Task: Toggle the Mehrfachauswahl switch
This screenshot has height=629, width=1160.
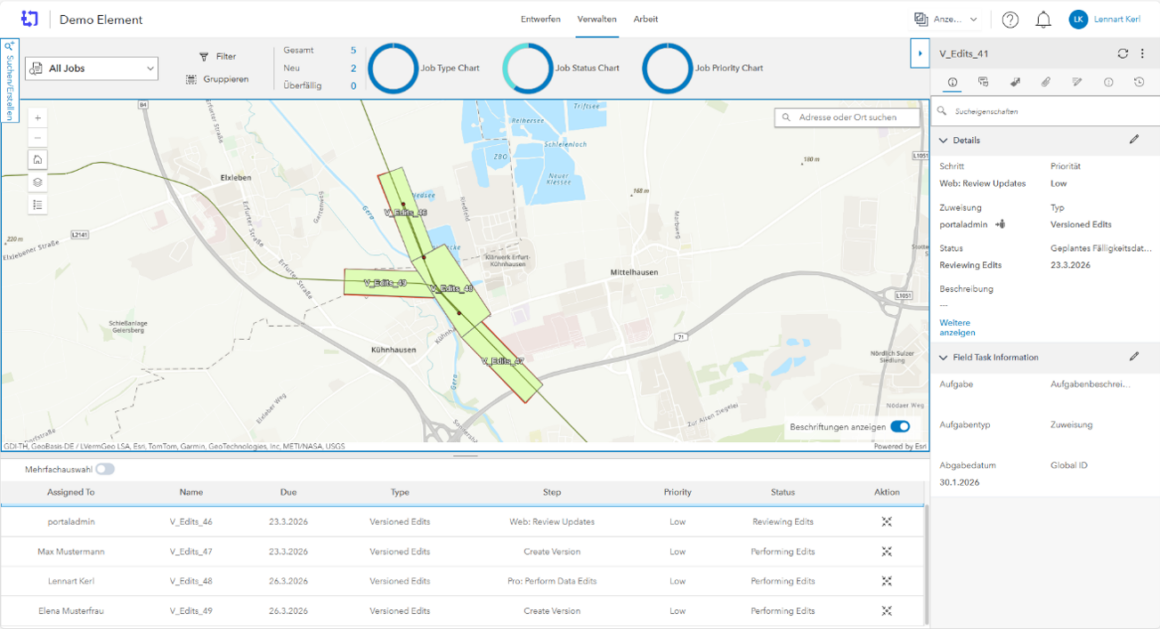Action: point(105,469)
